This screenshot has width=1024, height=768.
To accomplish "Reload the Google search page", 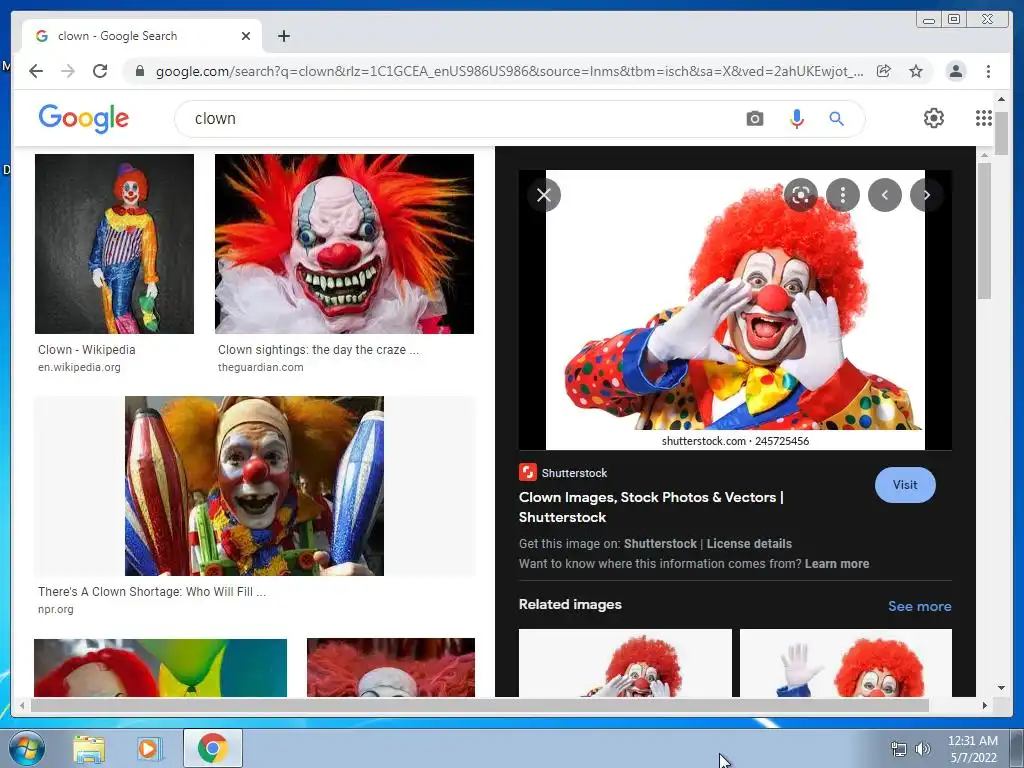I will click(x=100, y=71).
